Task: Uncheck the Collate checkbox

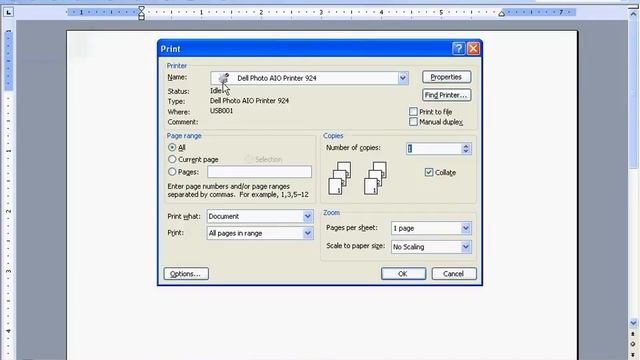Action: coord(429,172)
